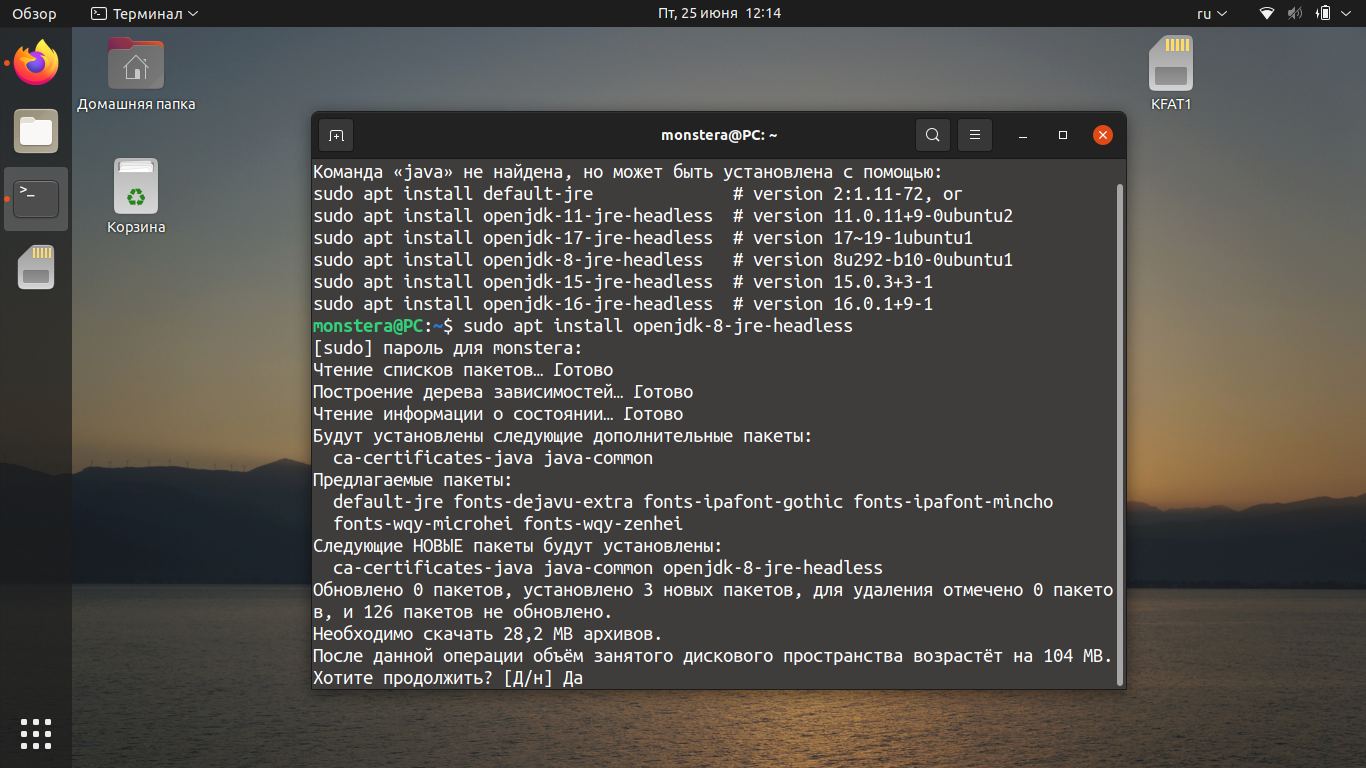Open Firefox from the dock
Image resolution: width=1366 pixels, height=768 pixels.
[x=36, y=63]
